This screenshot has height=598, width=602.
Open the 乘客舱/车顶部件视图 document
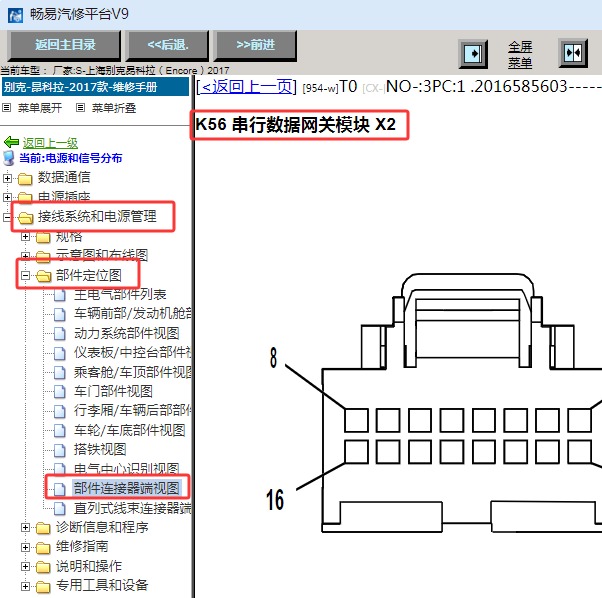click(133, 372)
